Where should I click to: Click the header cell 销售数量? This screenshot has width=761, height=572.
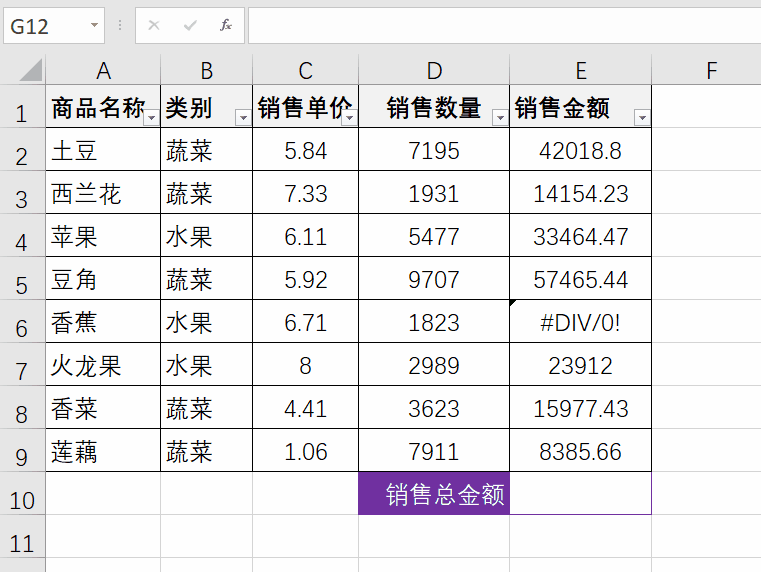(x=434, y=107)
